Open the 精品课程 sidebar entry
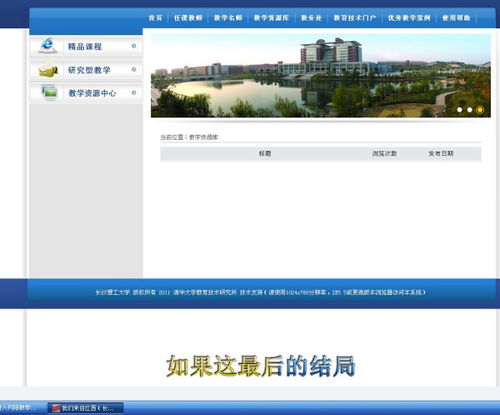 [86, 46]
